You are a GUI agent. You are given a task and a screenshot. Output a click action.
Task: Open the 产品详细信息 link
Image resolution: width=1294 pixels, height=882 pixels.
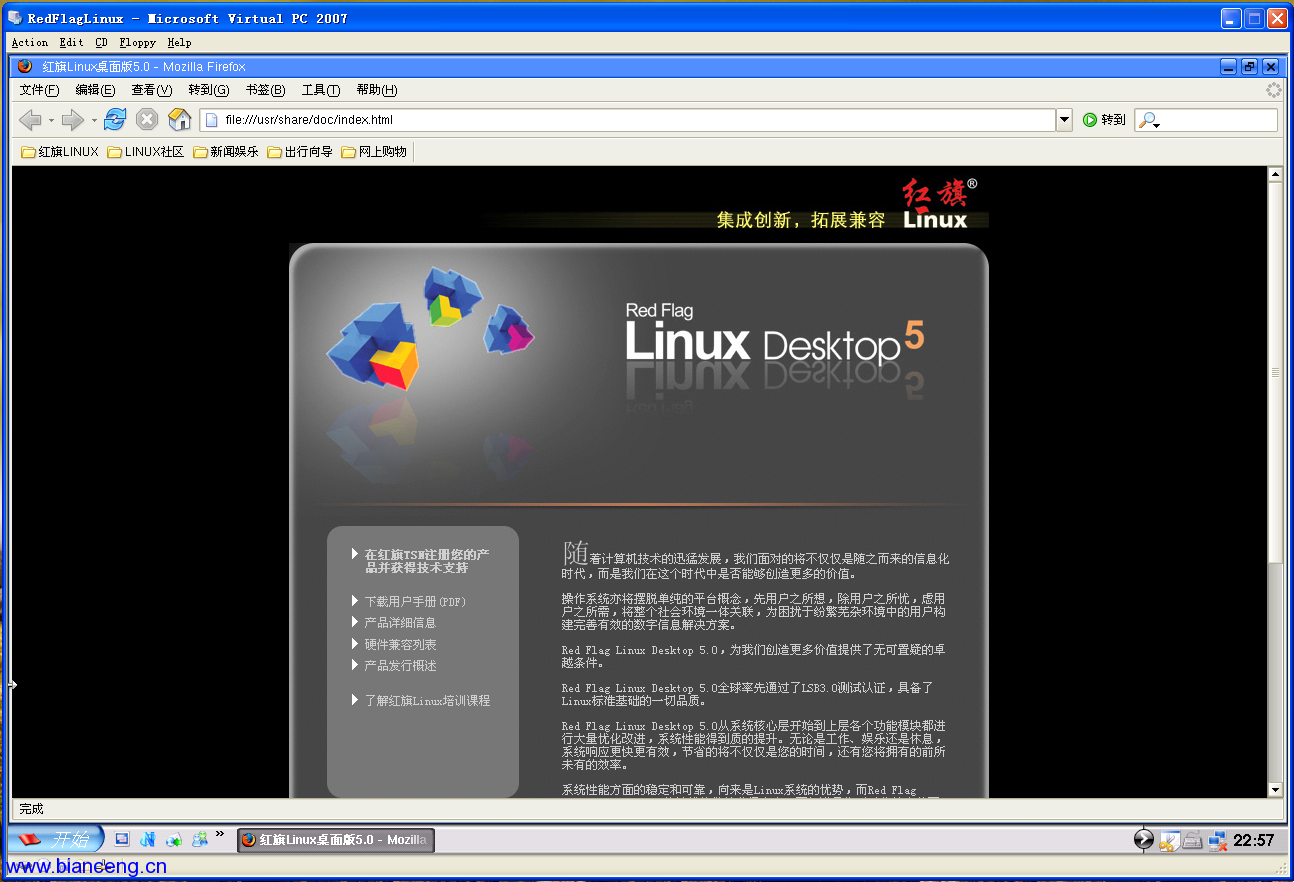pos(400,622)
